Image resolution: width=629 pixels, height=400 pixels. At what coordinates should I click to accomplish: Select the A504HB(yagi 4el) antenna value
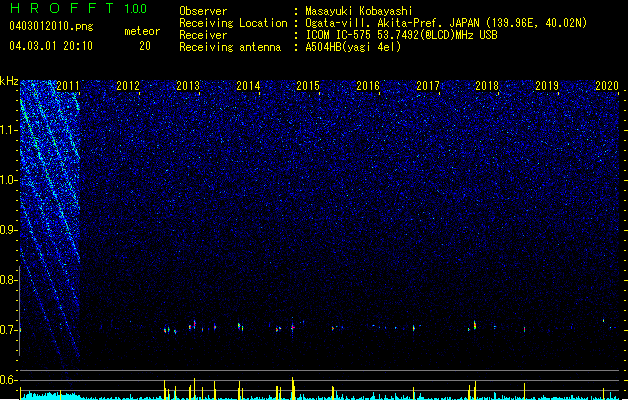click(353, 47)
